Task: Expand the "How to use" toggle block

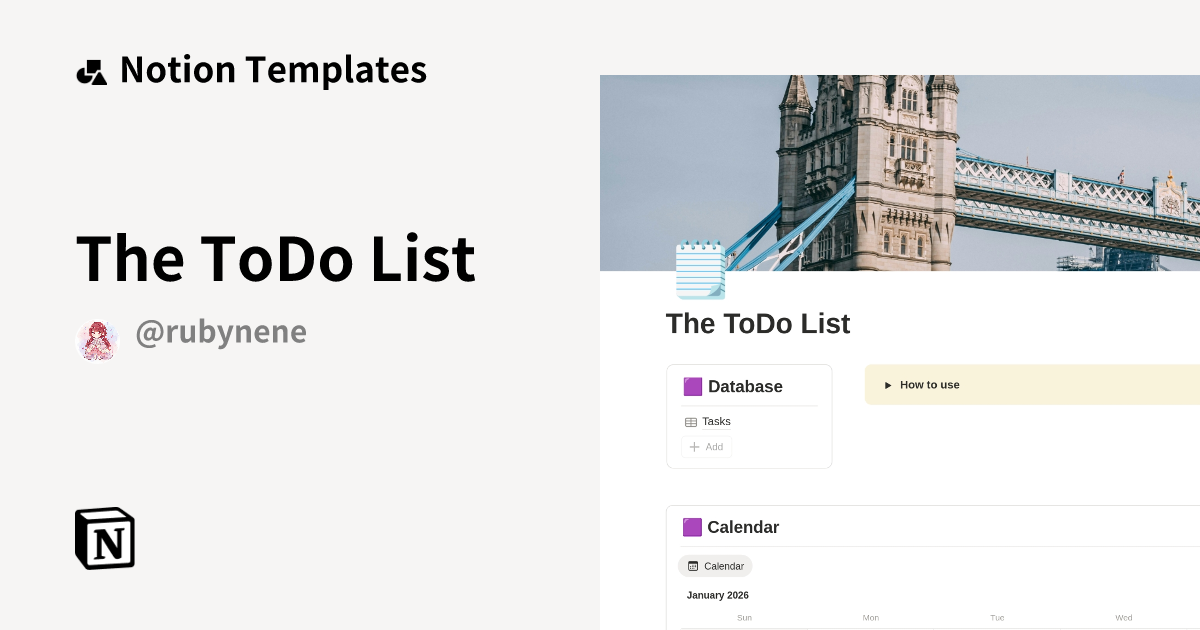Action: tap(929, 385)
